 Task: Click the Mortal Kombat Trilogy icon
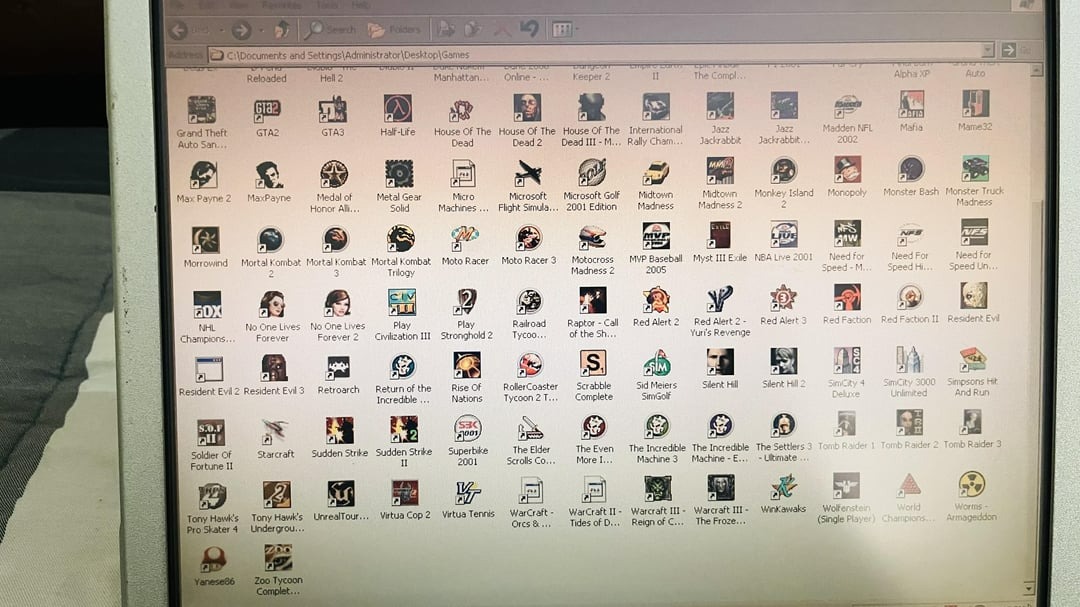pos(400,238)
